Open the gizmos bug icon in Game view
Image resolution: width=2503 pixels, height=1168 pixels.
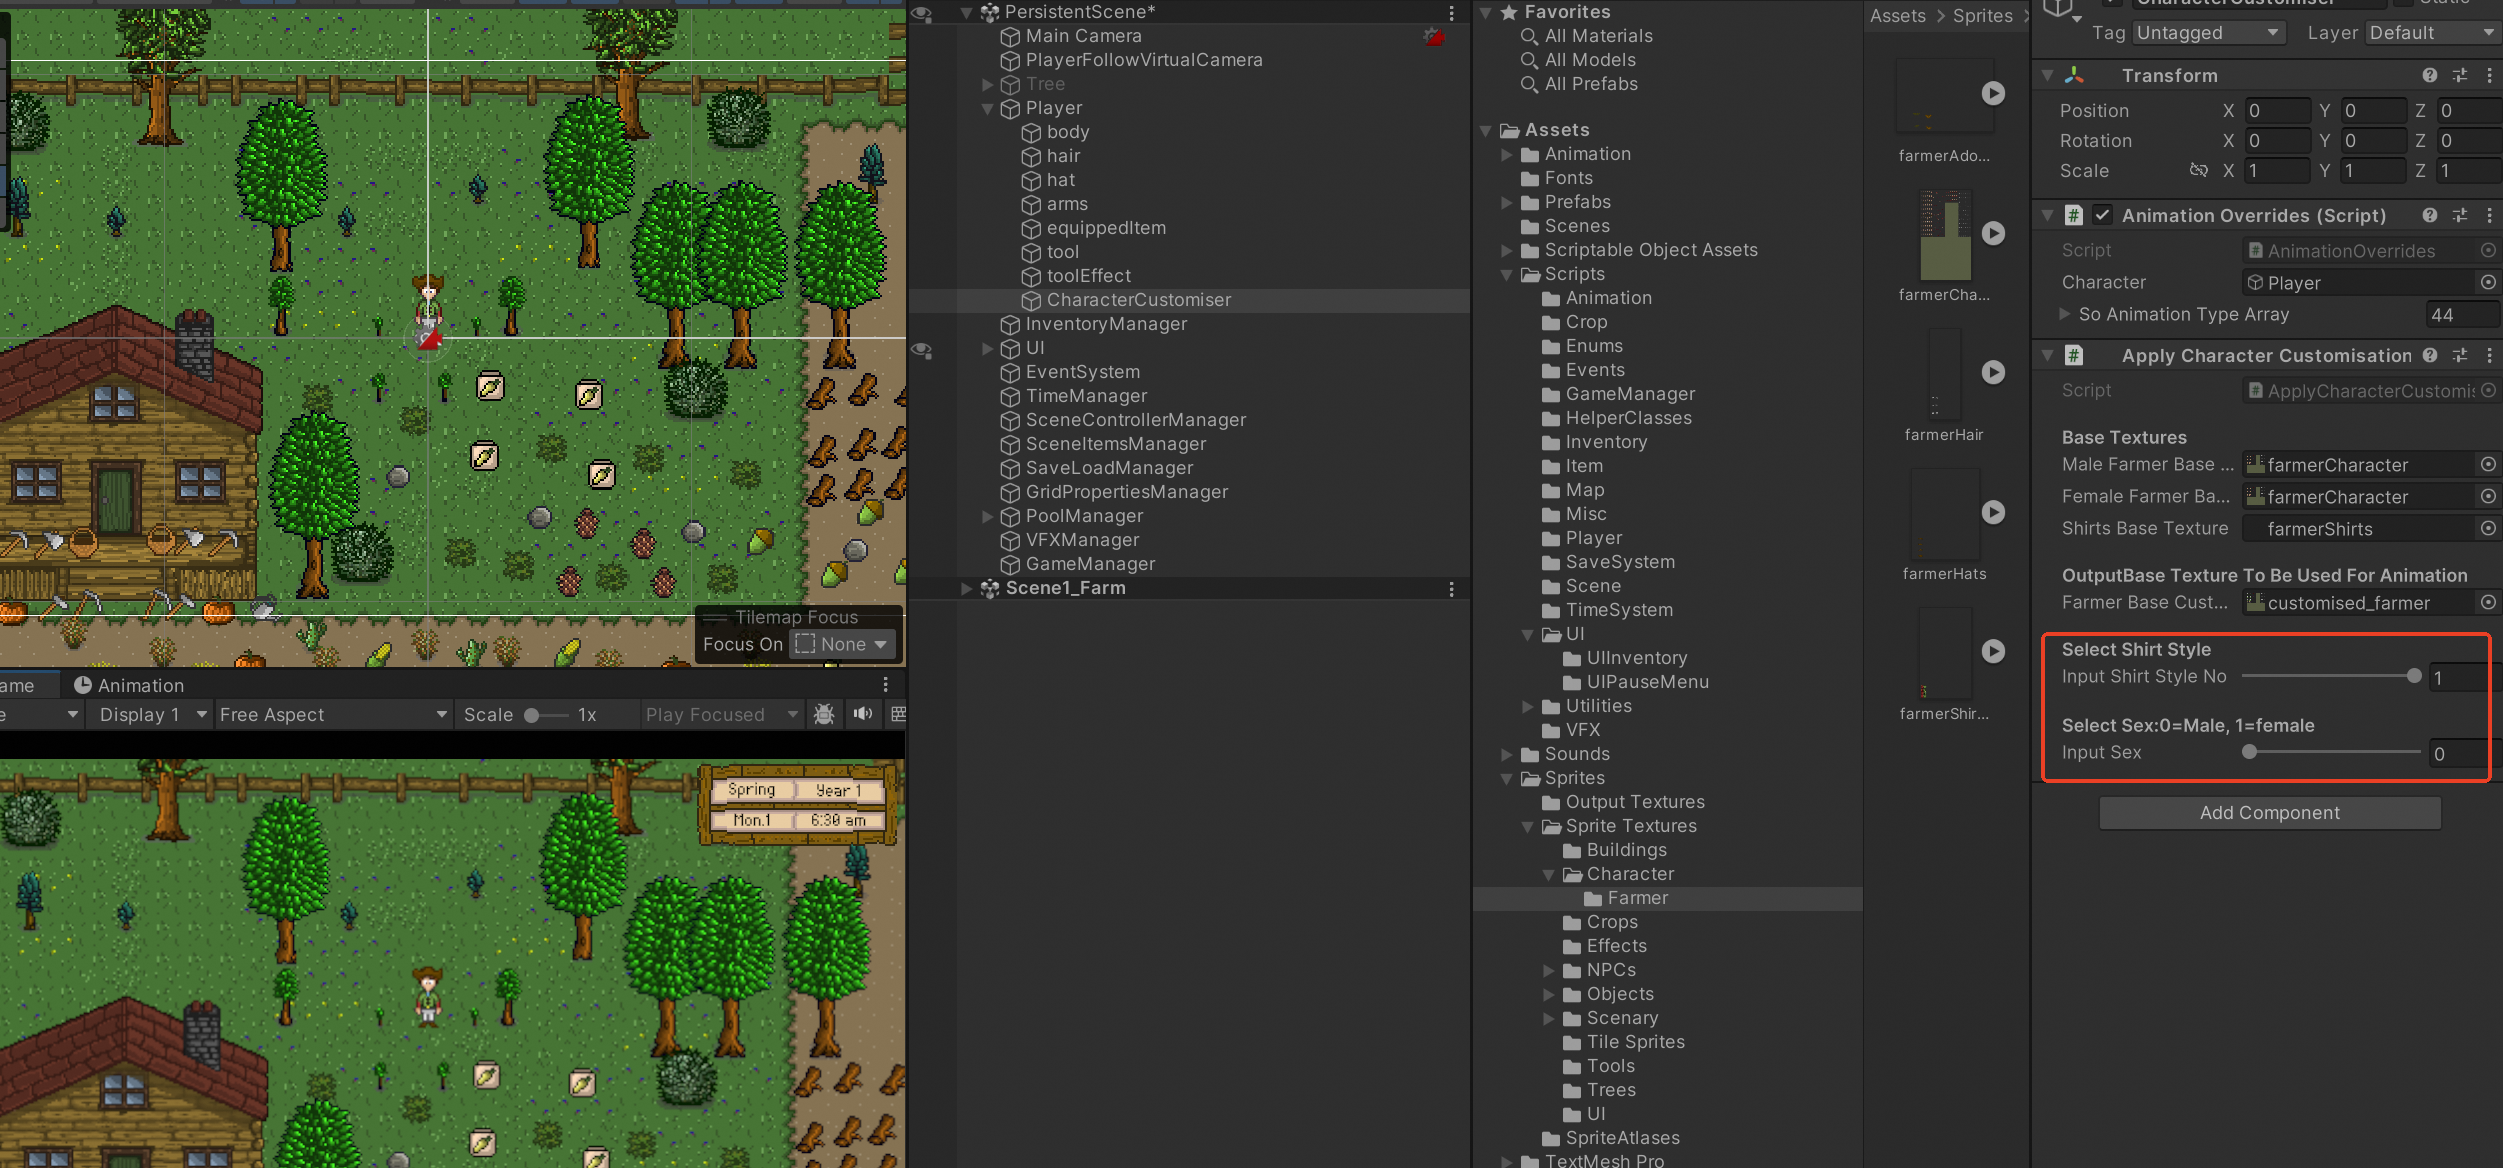point(824,714)
